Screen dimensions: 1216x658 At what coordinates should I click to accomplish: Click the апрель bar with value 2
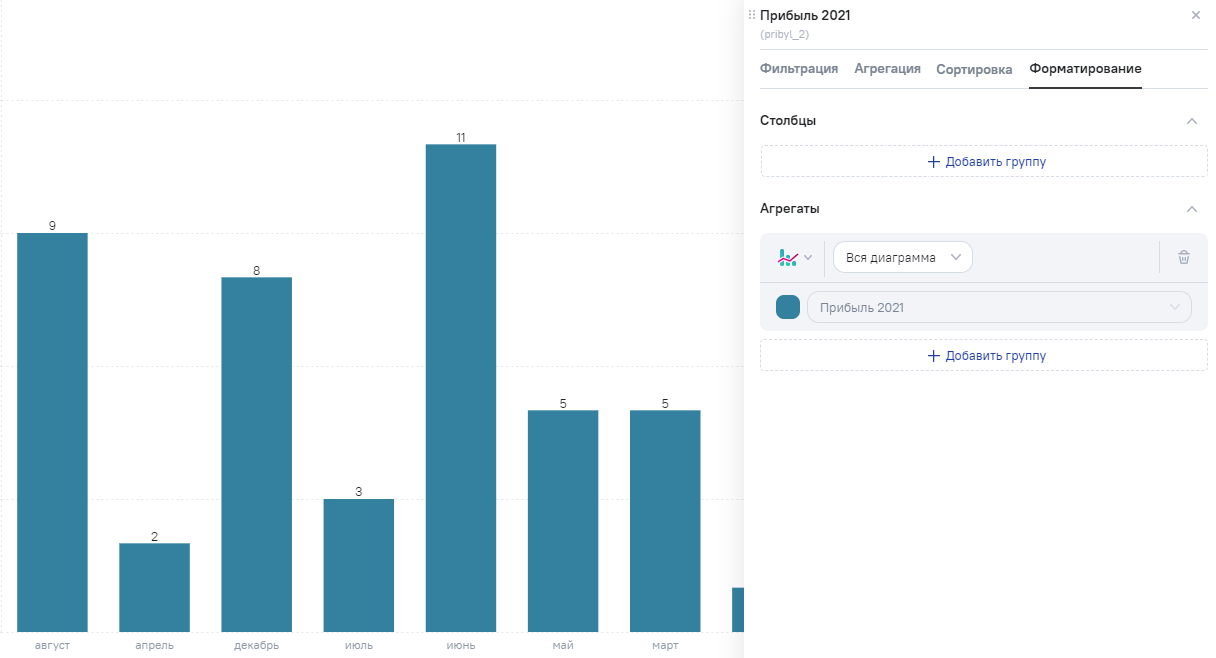pyautogui.click(x=154, y=587)
